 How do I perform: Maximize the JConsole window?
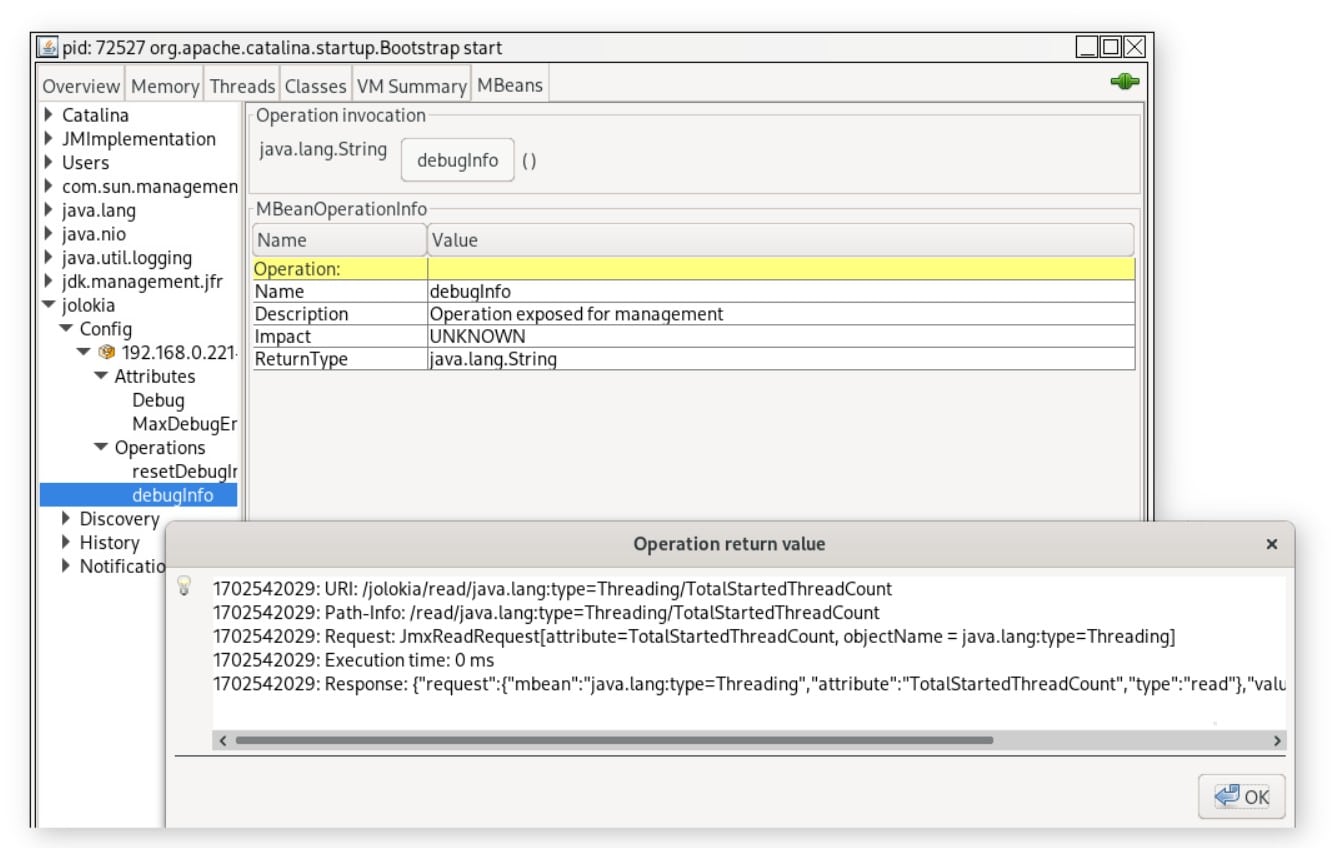pyautogui.click(x=1110, y=47)
